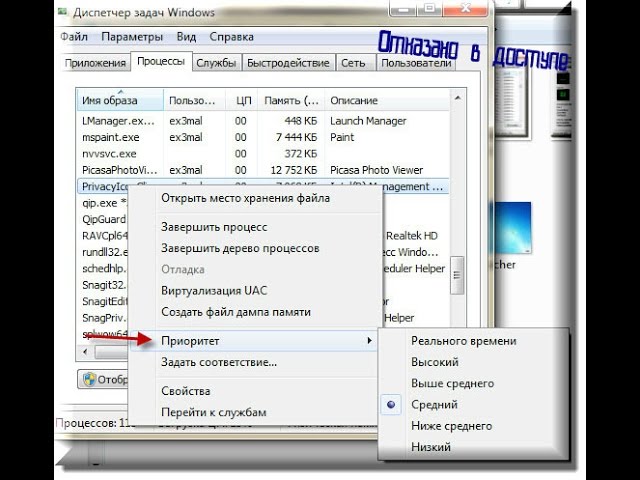This screenshot has height=480, width=640.
Task: Switch to the Приложения tab
Action: 95,63
